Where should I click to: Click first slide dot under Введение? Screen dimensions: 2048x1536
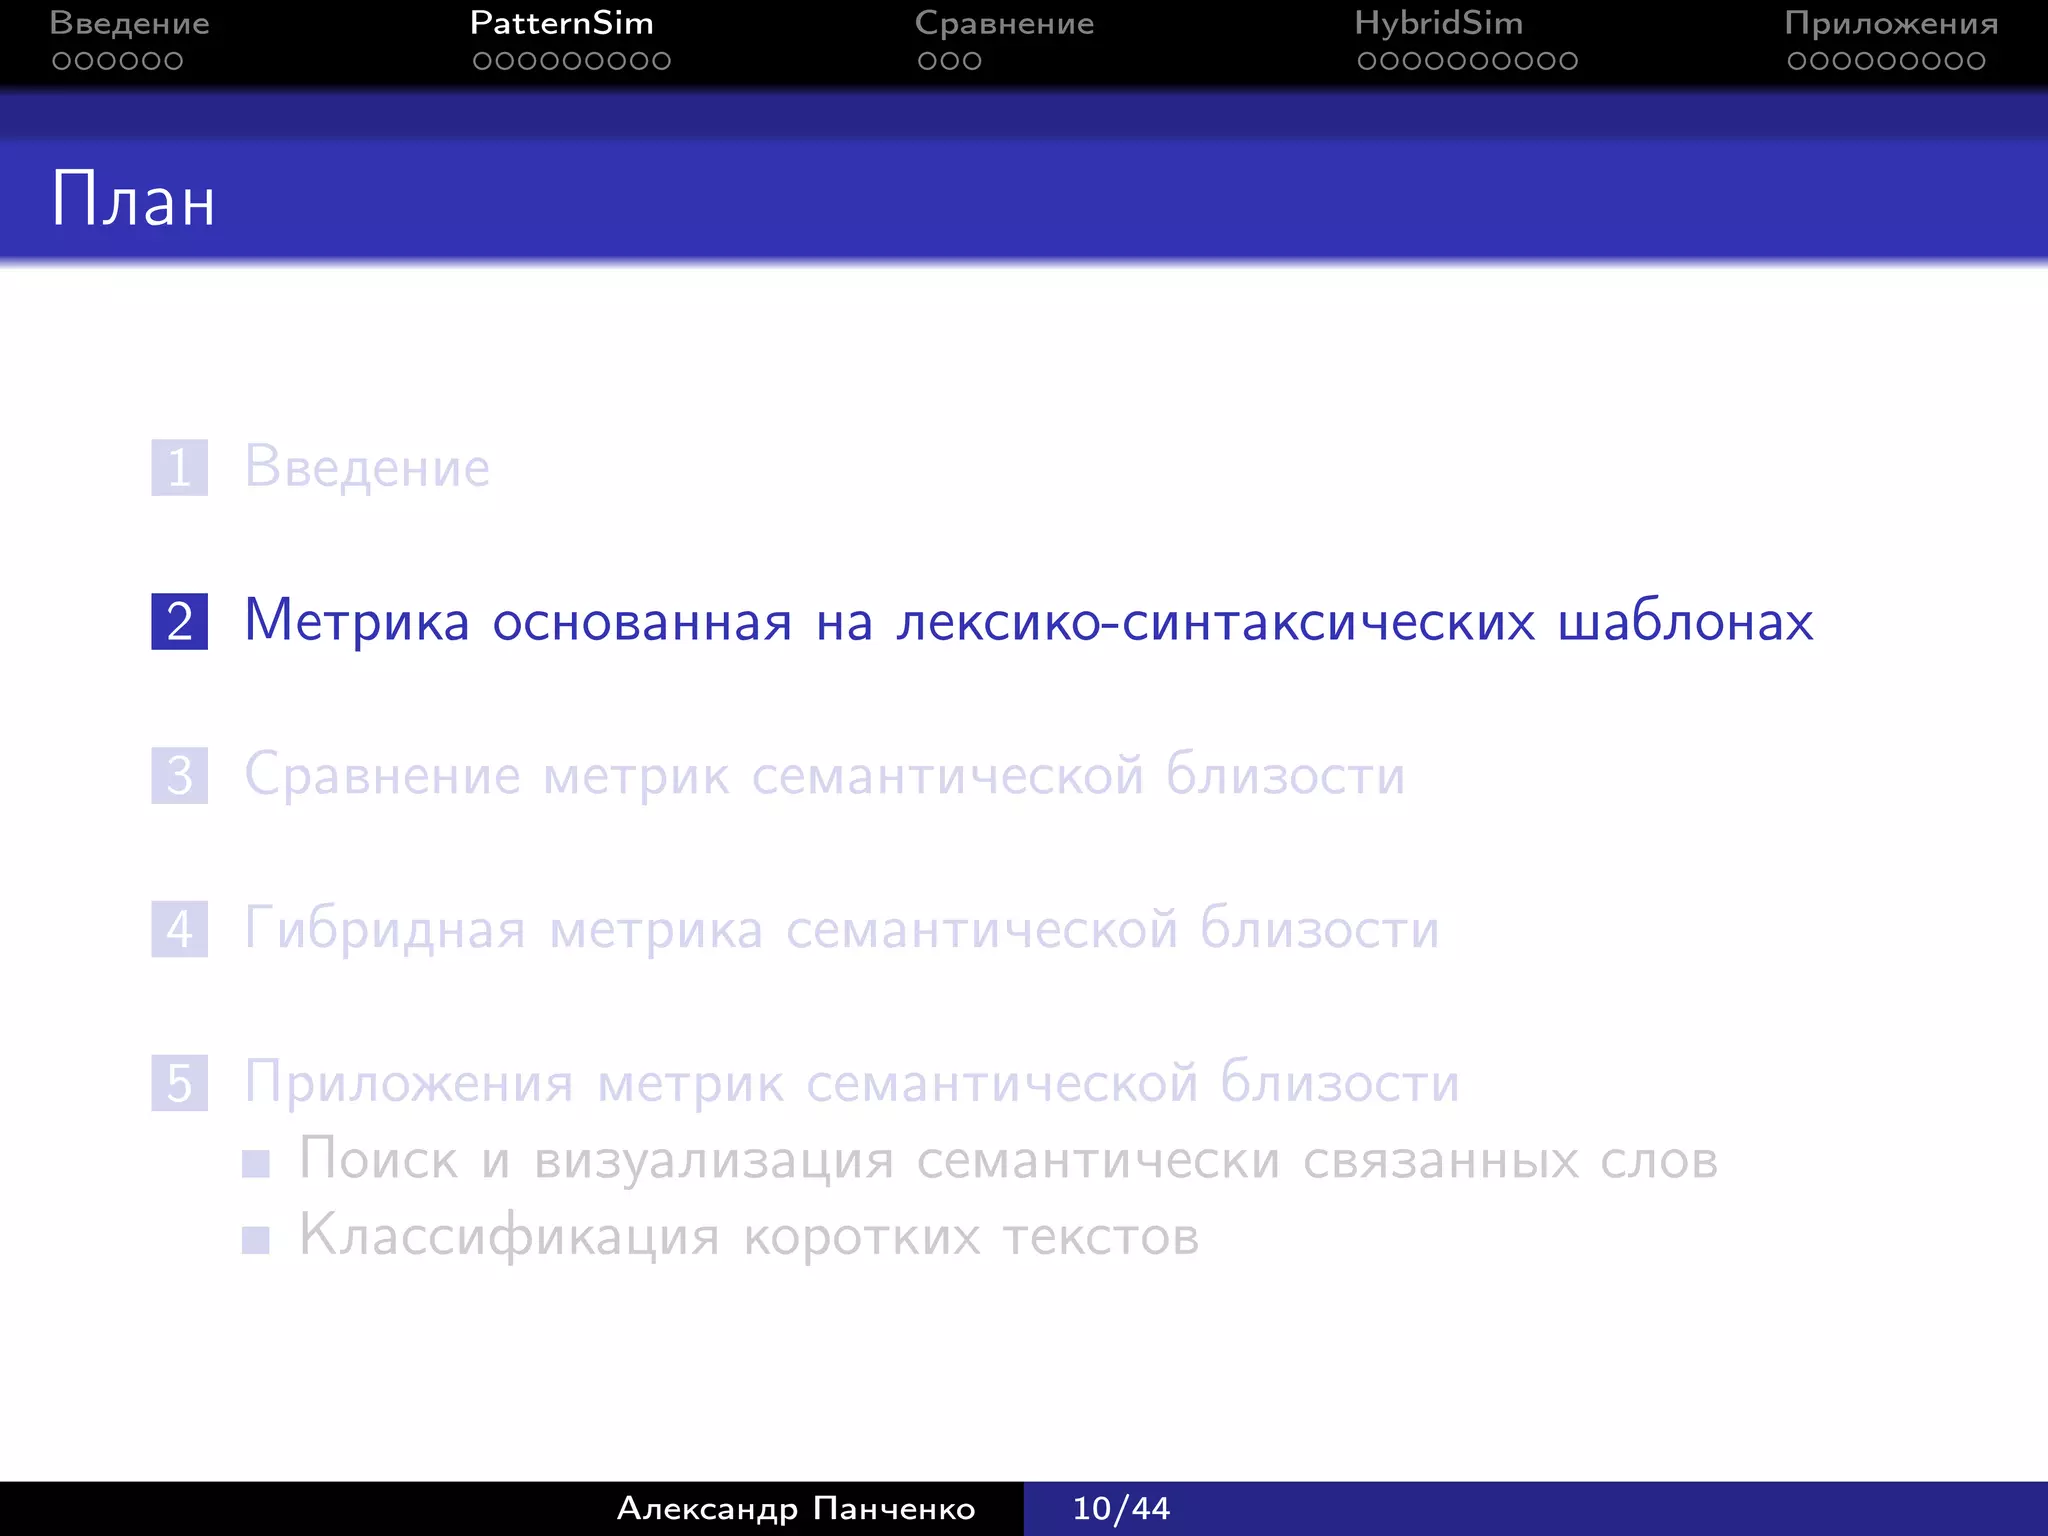point(61,61)
